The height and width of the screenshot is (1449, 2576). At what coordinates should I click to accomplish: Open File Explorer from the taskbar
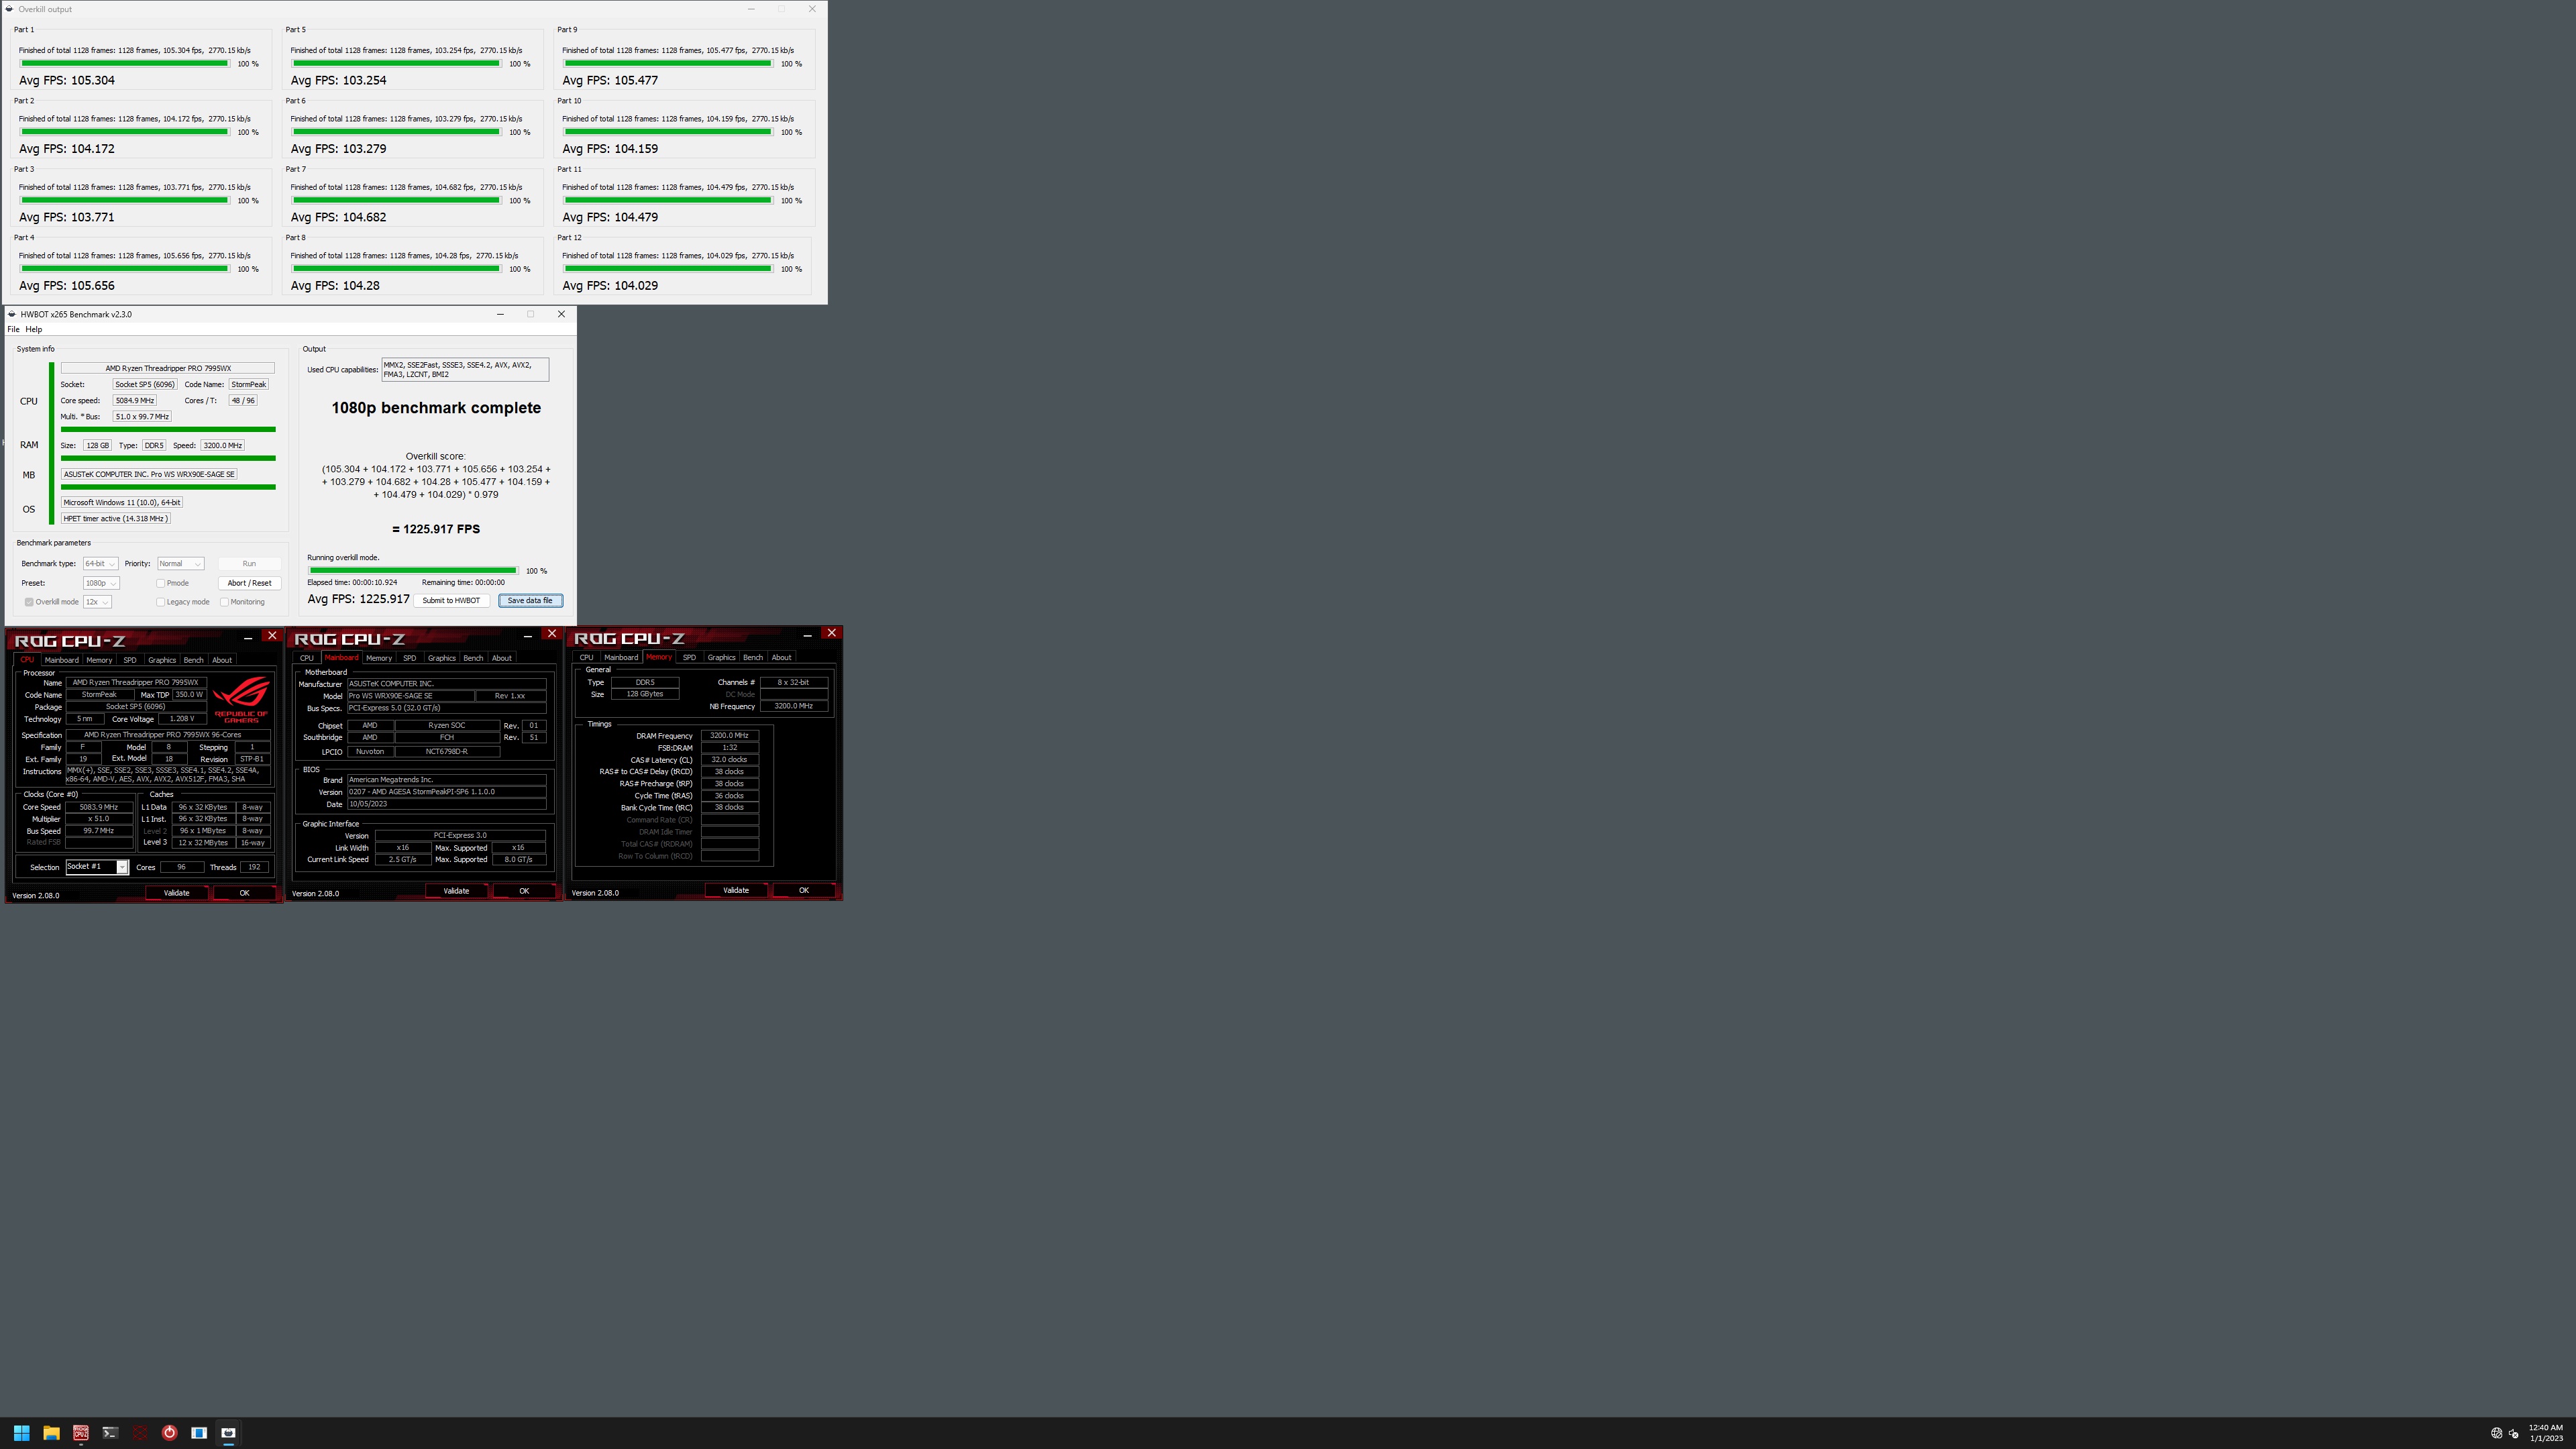(x=51, y=1432)
